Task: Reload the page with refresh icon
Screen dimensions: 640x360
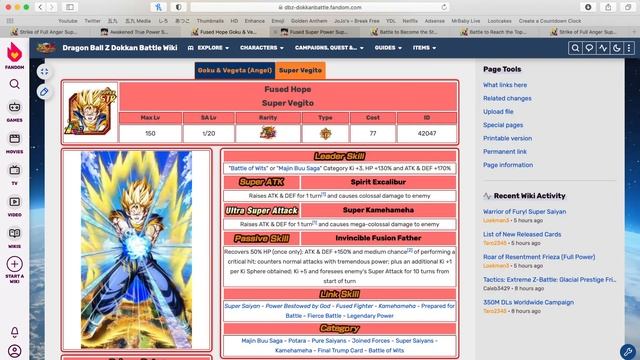Action: pos(444,7)
